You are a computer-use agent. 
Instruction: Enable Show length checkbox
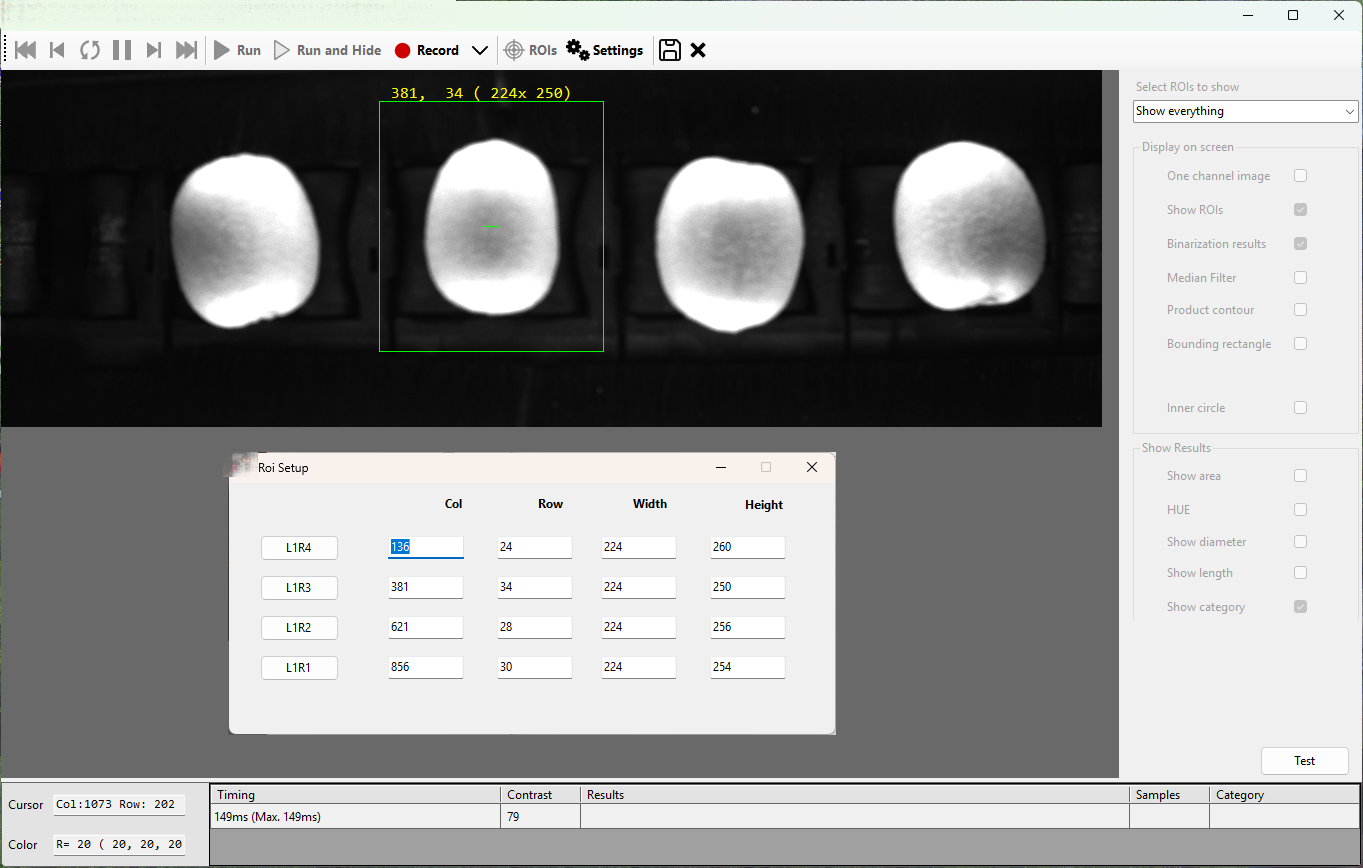(1300, 573)
